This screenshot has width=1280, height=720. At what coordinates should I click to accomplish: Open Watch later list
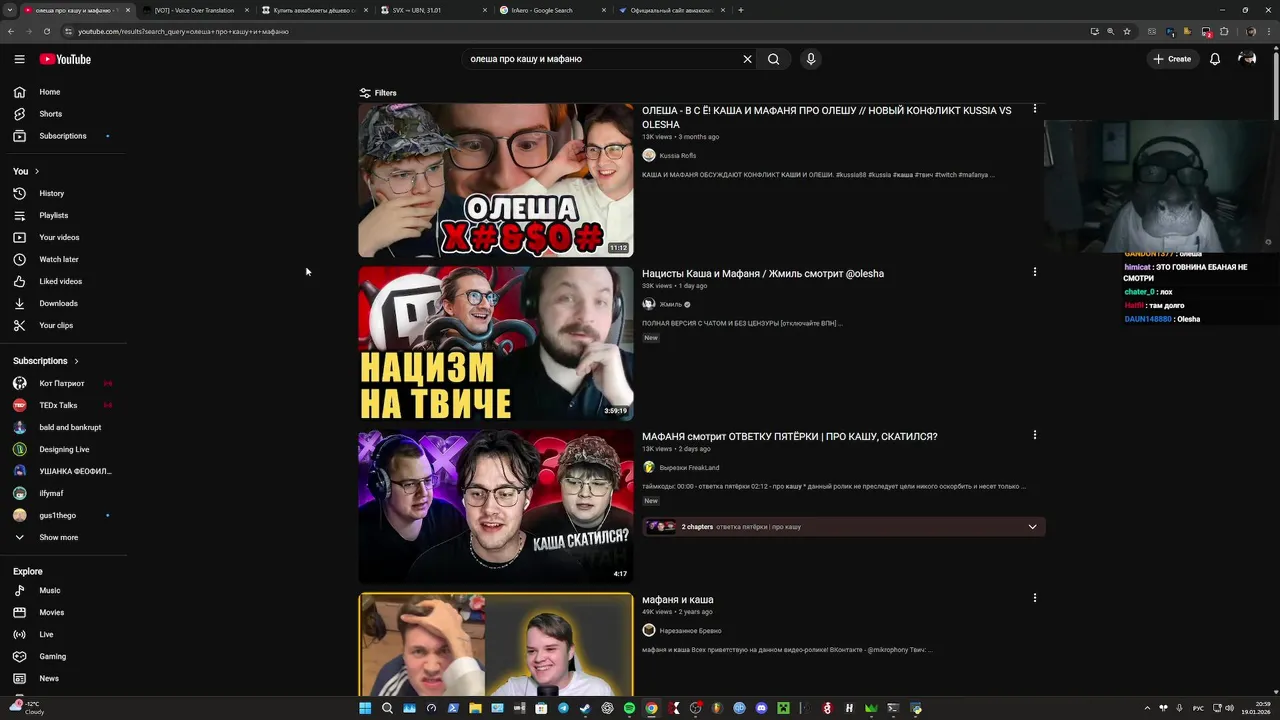tap(63, 259)
